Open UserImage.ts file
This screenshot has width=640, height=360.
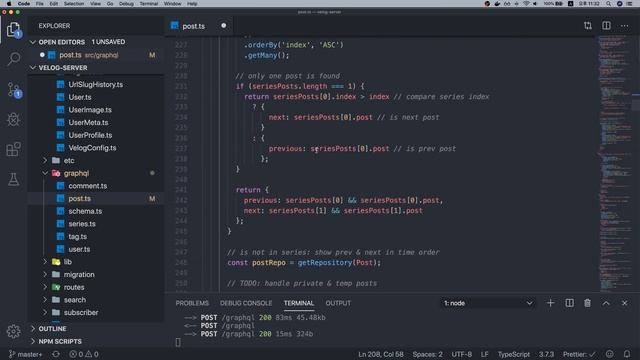[x=90, y=110]
